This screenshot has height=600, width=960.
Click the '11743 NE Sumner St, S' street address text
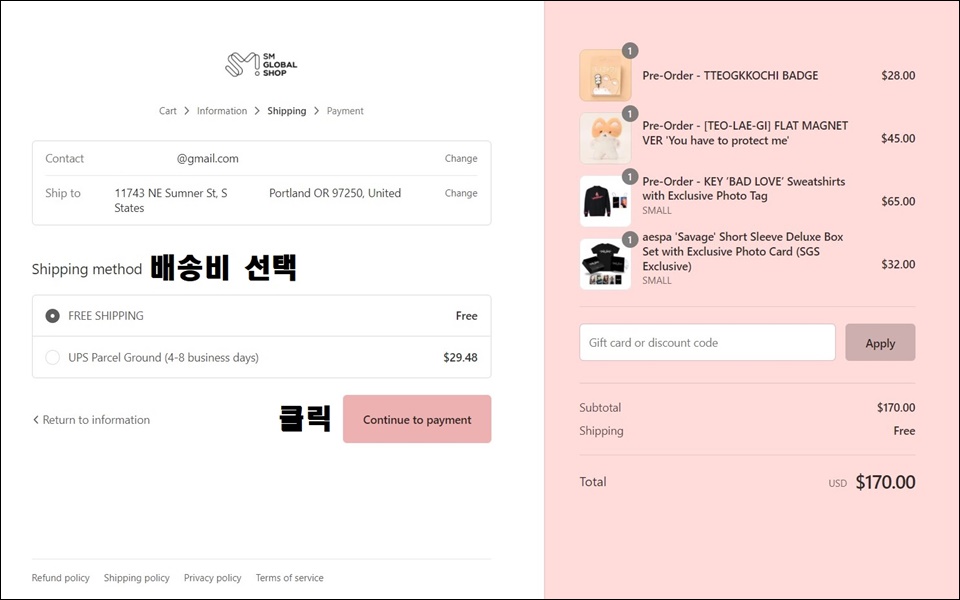171,193
